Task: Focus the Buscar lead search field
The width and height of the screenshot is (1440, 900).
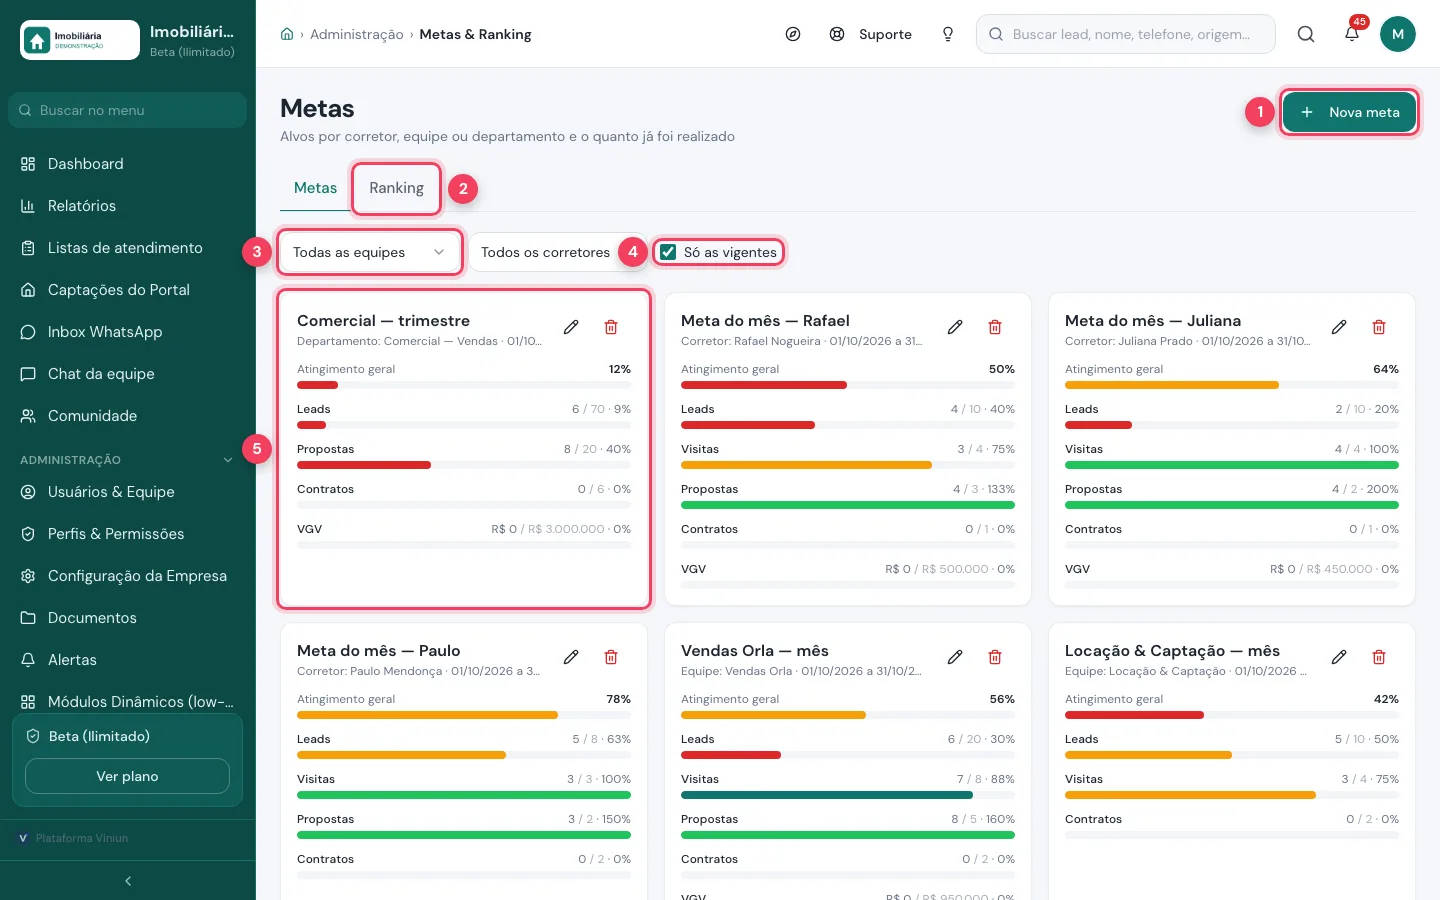Action: (x=1126, y=34)
